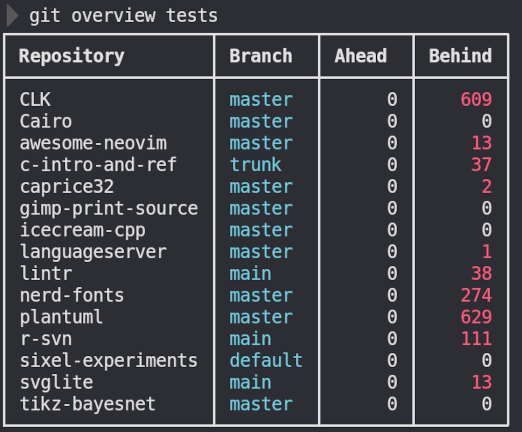Click the Behind column header
The width and height of the screenshot is (522, 432).
click(460, 56)
